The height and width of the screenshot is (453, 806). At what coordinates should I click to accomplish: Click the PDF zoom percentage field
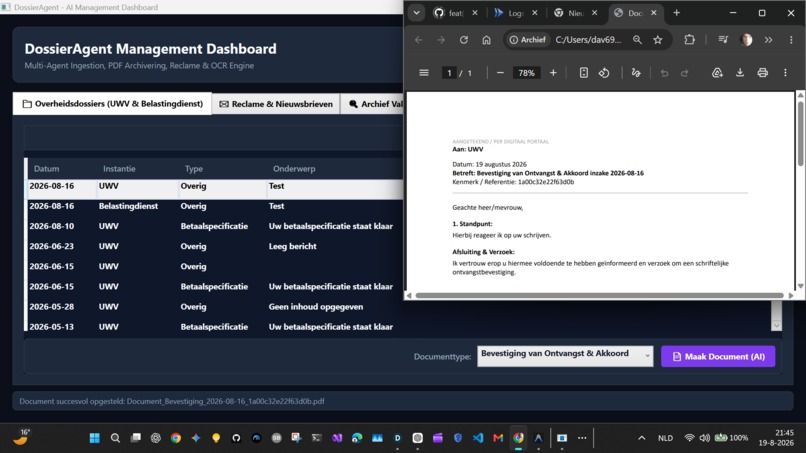[526, 73]
